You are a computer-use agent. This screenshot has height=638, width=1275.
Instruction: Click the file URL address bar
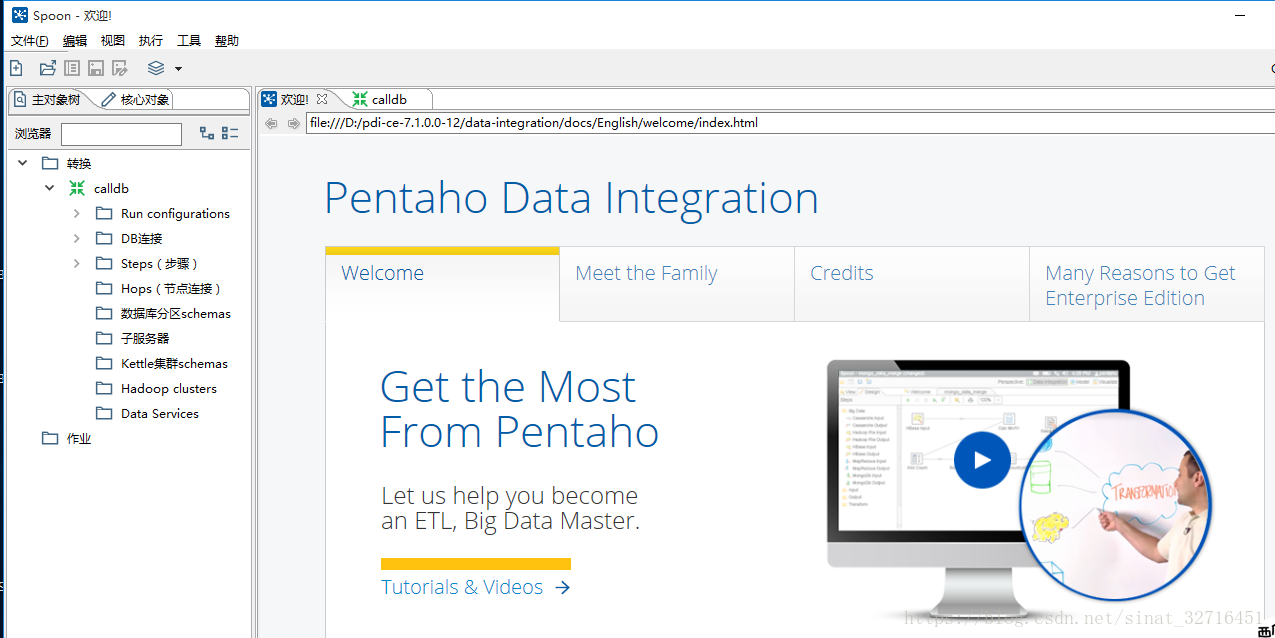[788, 123]
